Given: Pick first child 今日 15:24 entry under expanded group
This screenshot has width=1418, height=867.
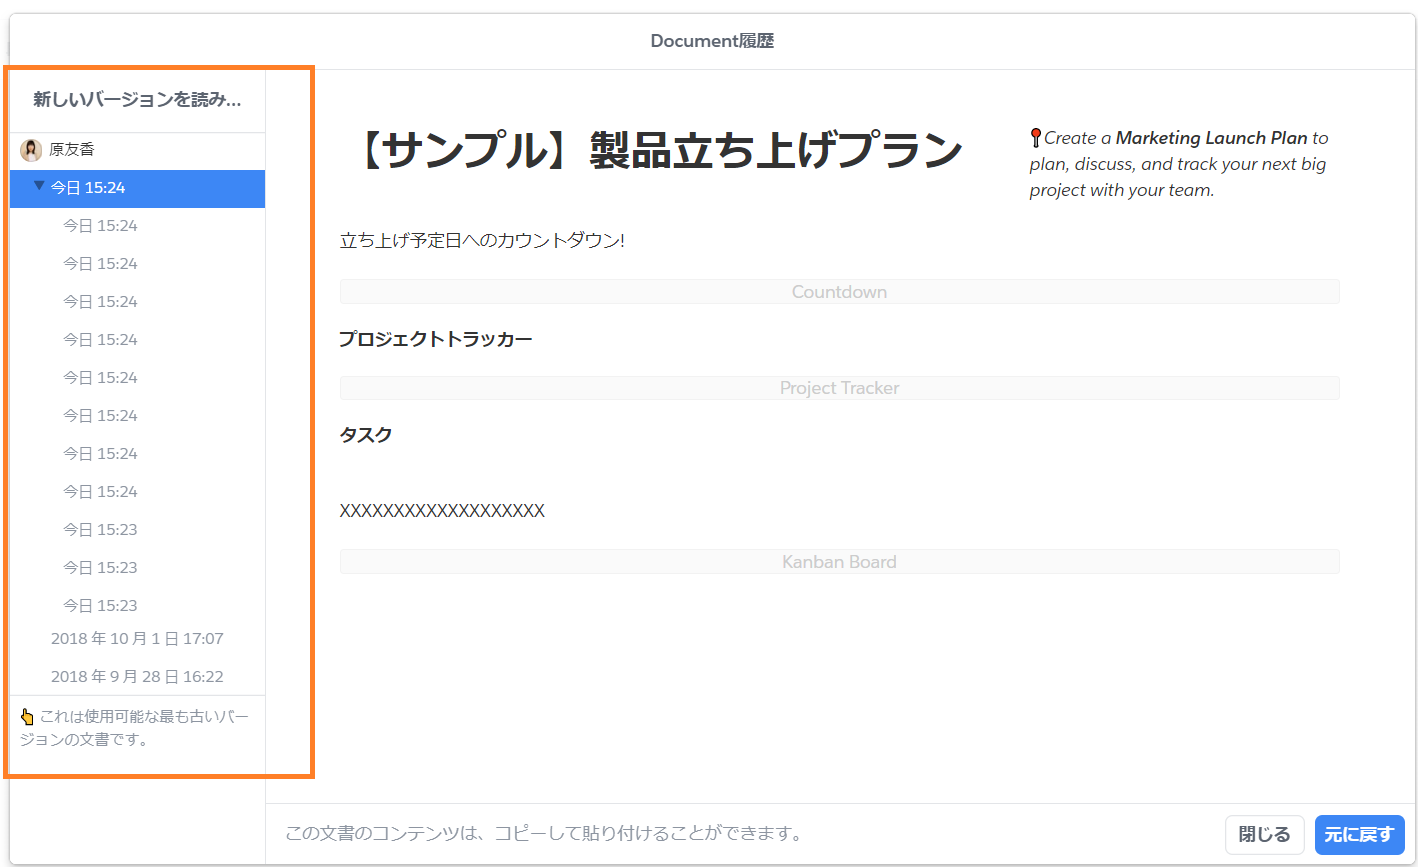Looking at the screenshot, I should coord(100,226).
